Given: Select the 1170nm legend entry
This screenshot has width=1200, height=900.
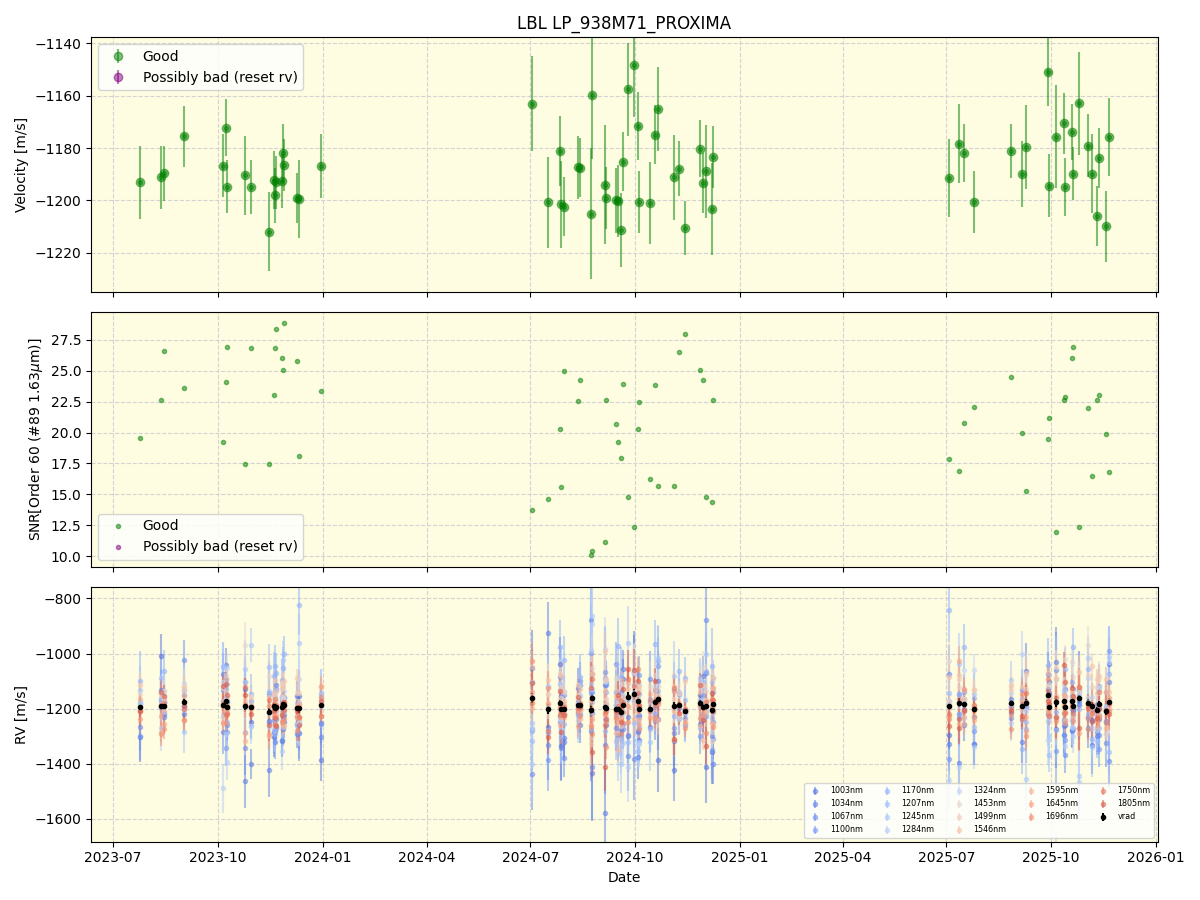Looking at the screenshot, I should click(x=909, y=790).
